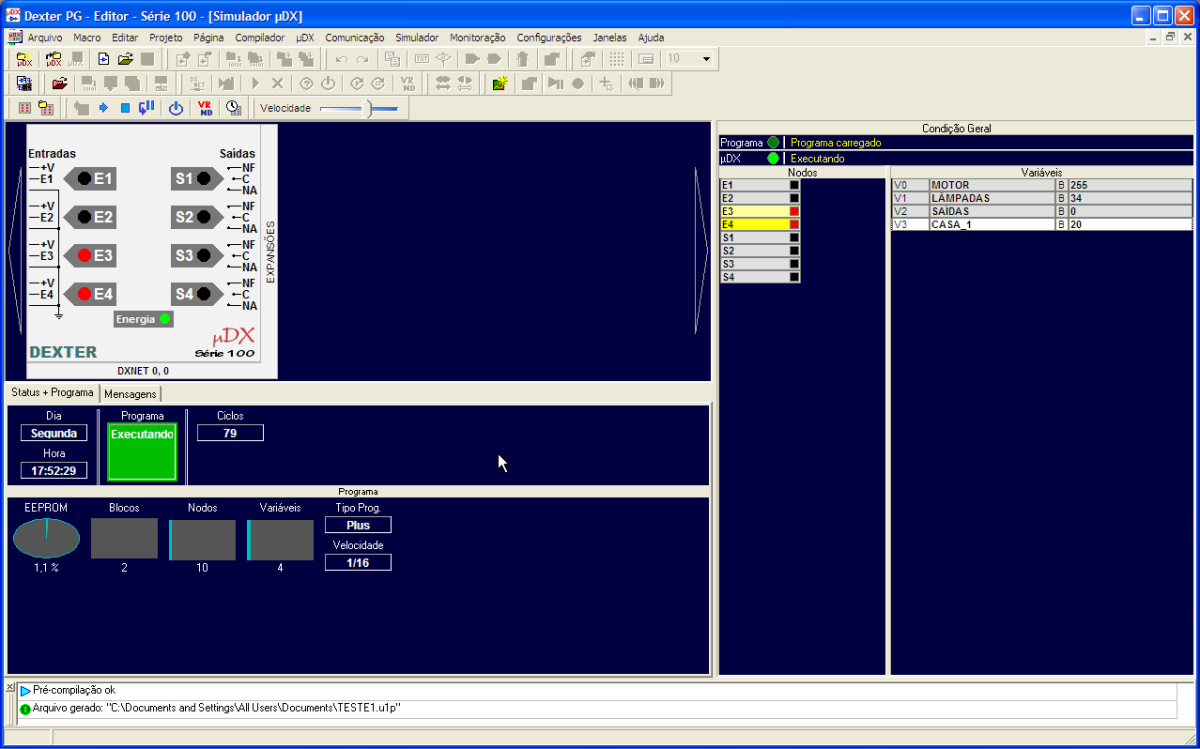
Task: Click the red open folder icon
Action: pyautogui.click(x=59, y=83)
